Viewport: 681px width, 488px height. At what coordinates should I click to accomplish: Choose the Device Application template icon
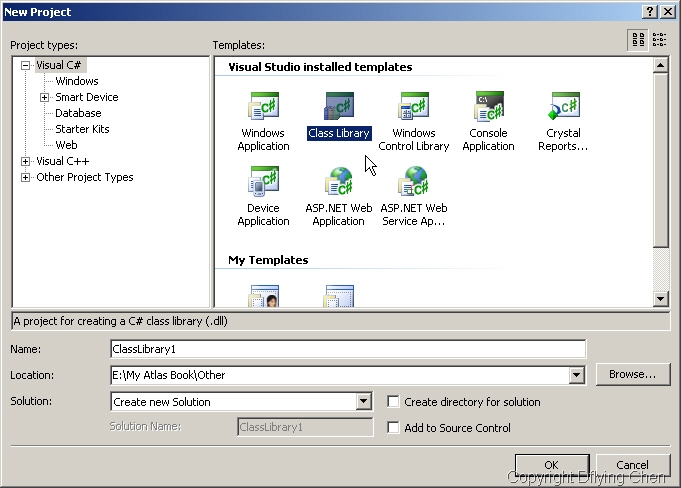point(264,181)
